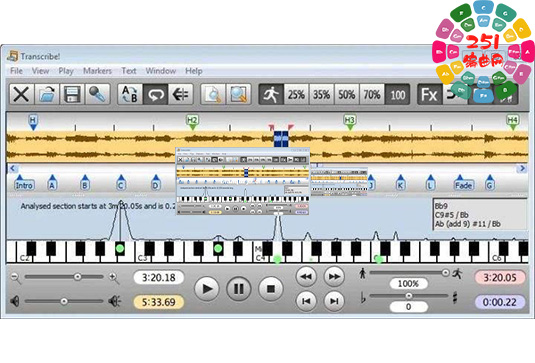
Task: Select the H3 section marker
Action: [x=349, y=122]
